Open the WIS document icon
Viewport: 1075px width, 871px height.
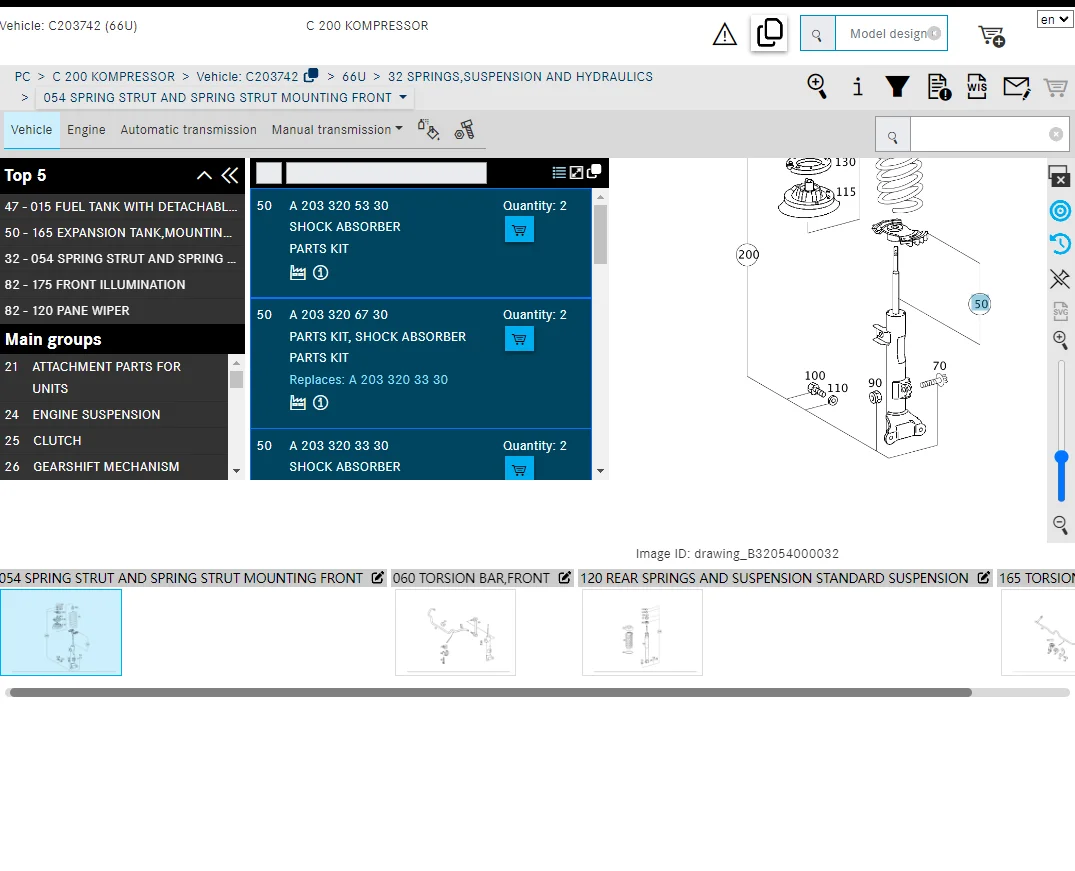977,86
